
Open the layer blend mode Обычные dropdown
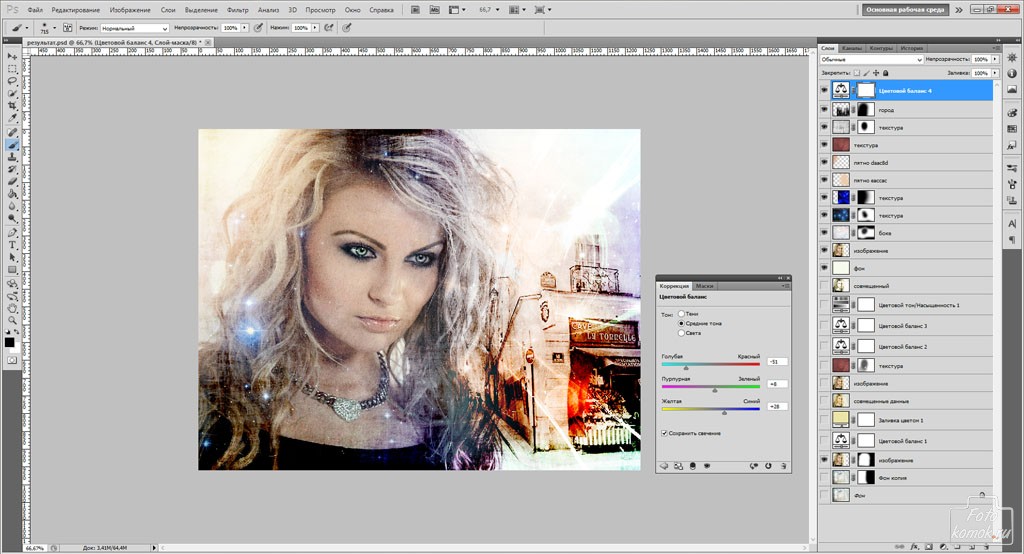click(x=870, y=60)
